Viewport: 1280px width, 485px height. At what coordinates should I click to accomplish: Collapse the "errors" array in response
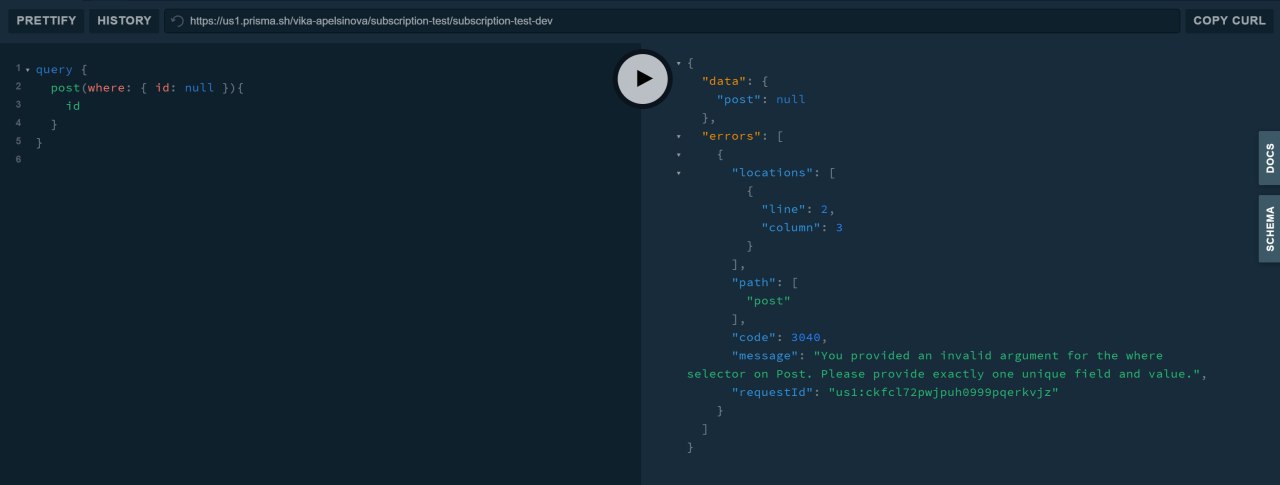[x=680, y=136]
